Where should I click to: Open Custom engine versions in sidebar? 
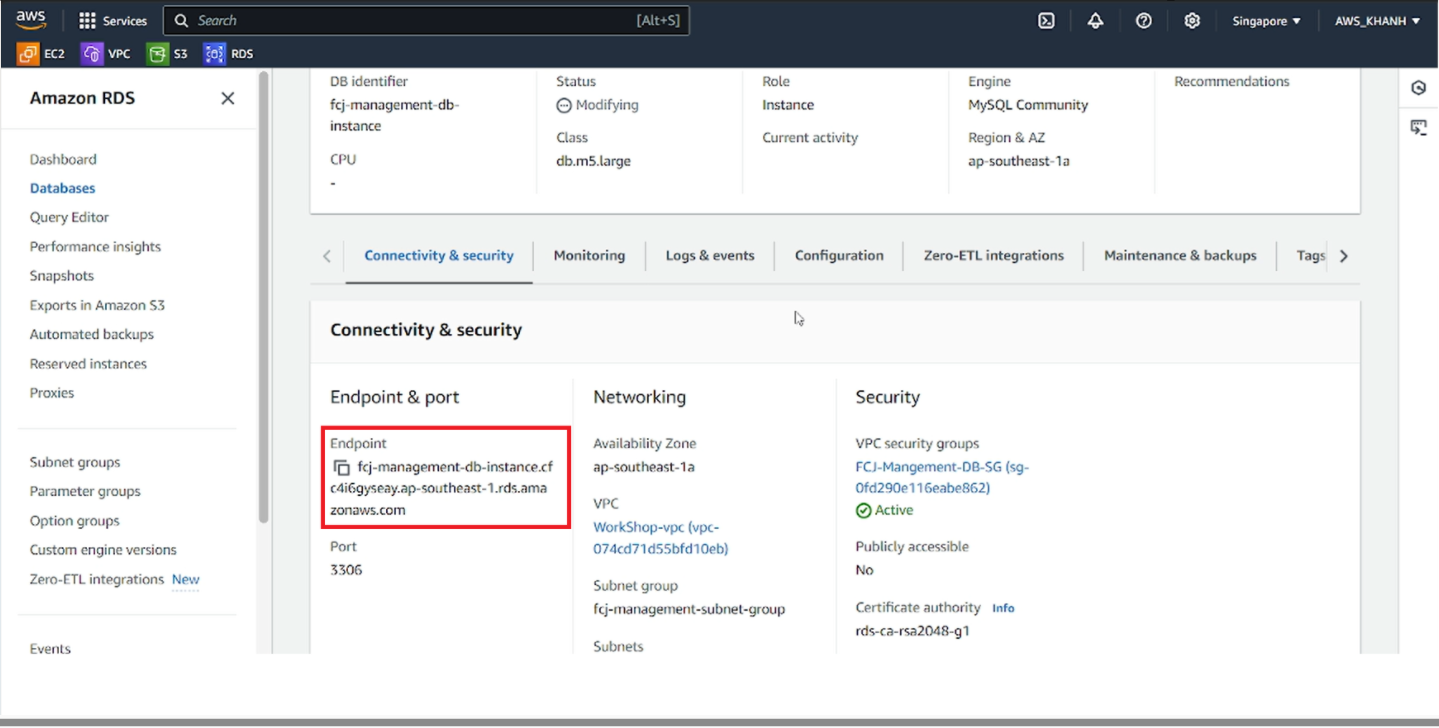click(103, 550)
